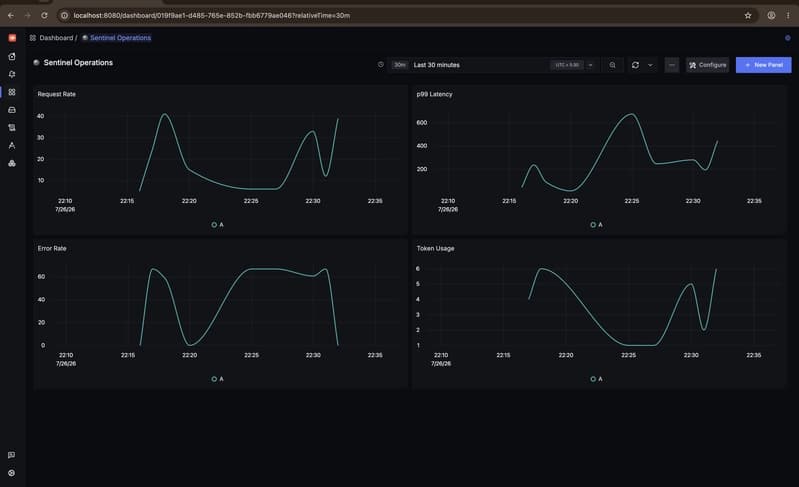Click the Token Usage panel title

[x=435, y=249]
